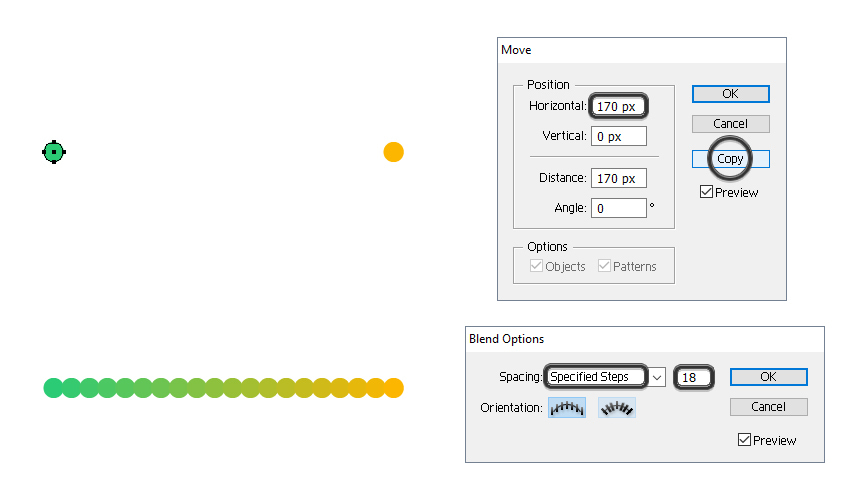Select Align to Path orientation icon
The width and height of the screenshot is (850, 501).
pyautogui.click(x=616, y=407)
